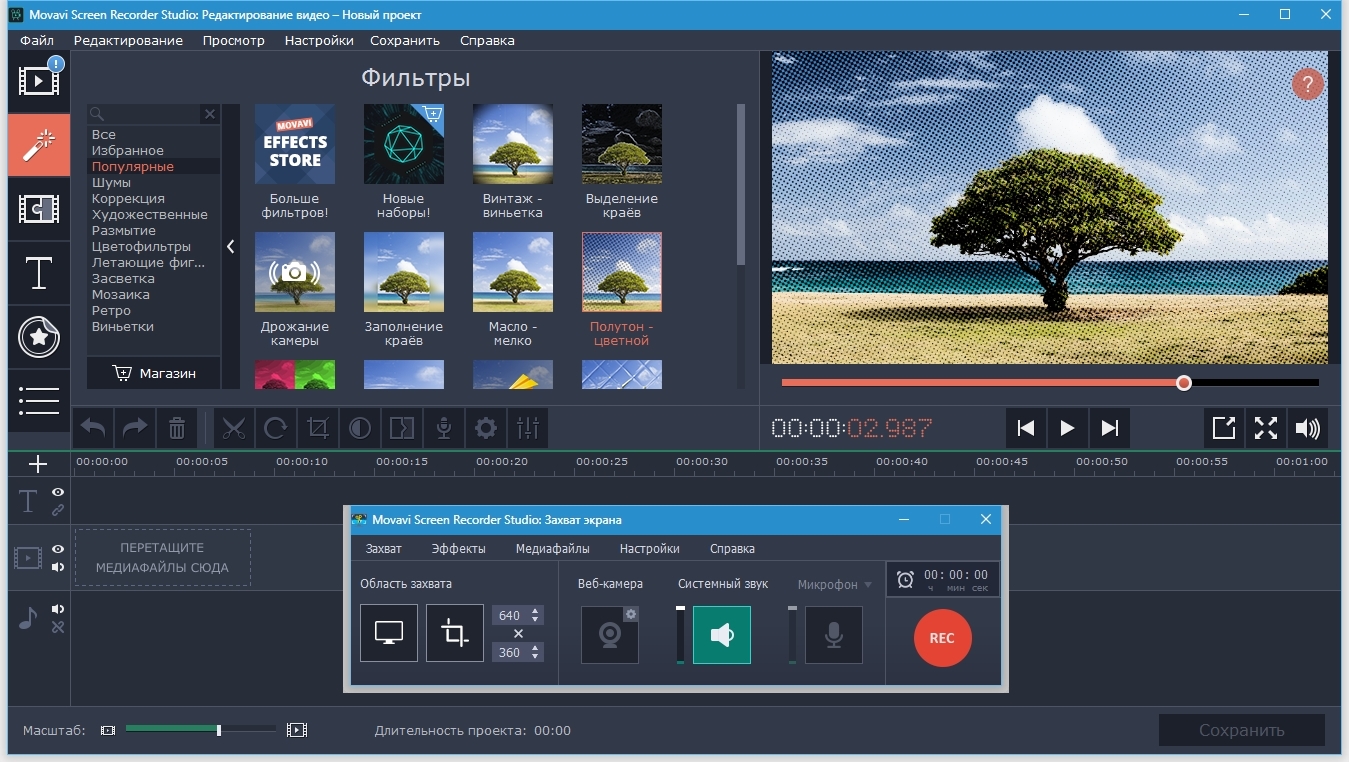Click the Delete trash icon
Image resolution: width=1349 pixels, height=762 pixels.
click(177, 429)
